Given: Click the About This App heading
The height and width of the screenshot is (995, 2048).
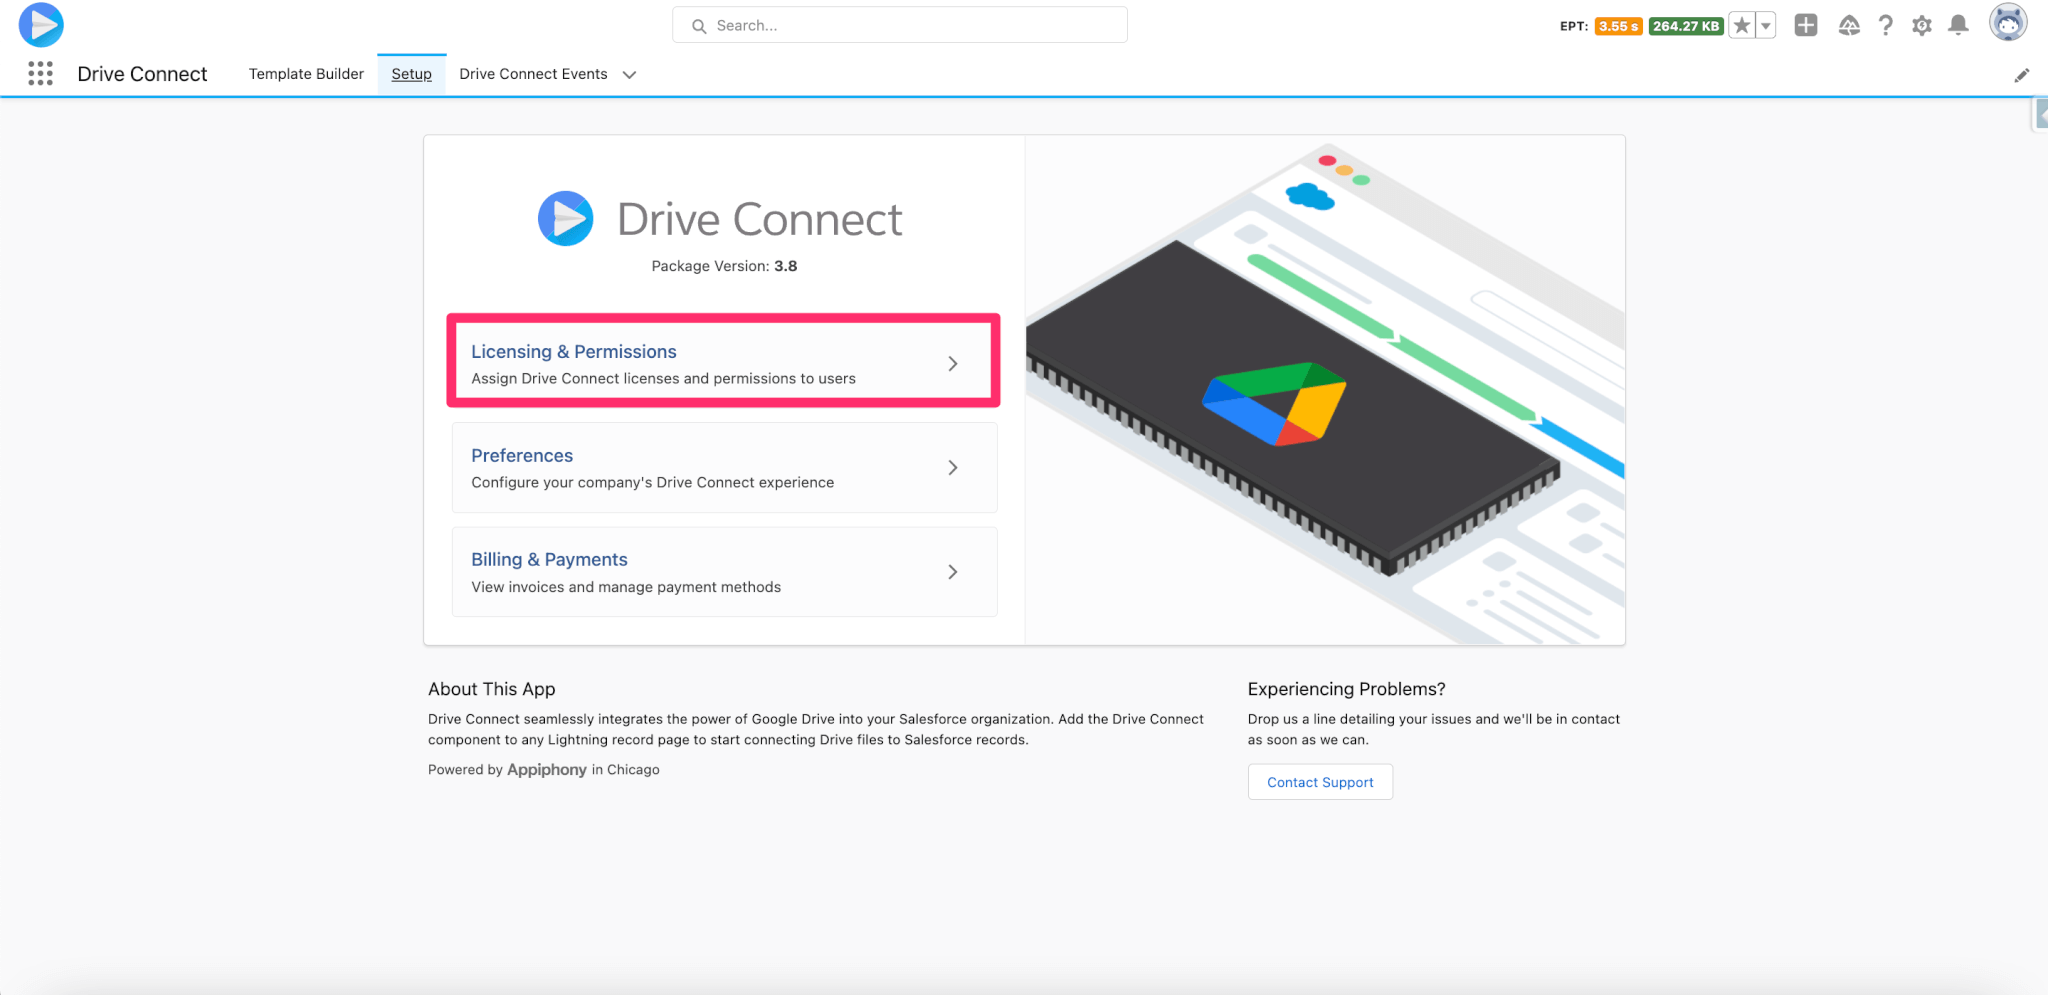Looking at the screenshot, I should pos(492,689).
